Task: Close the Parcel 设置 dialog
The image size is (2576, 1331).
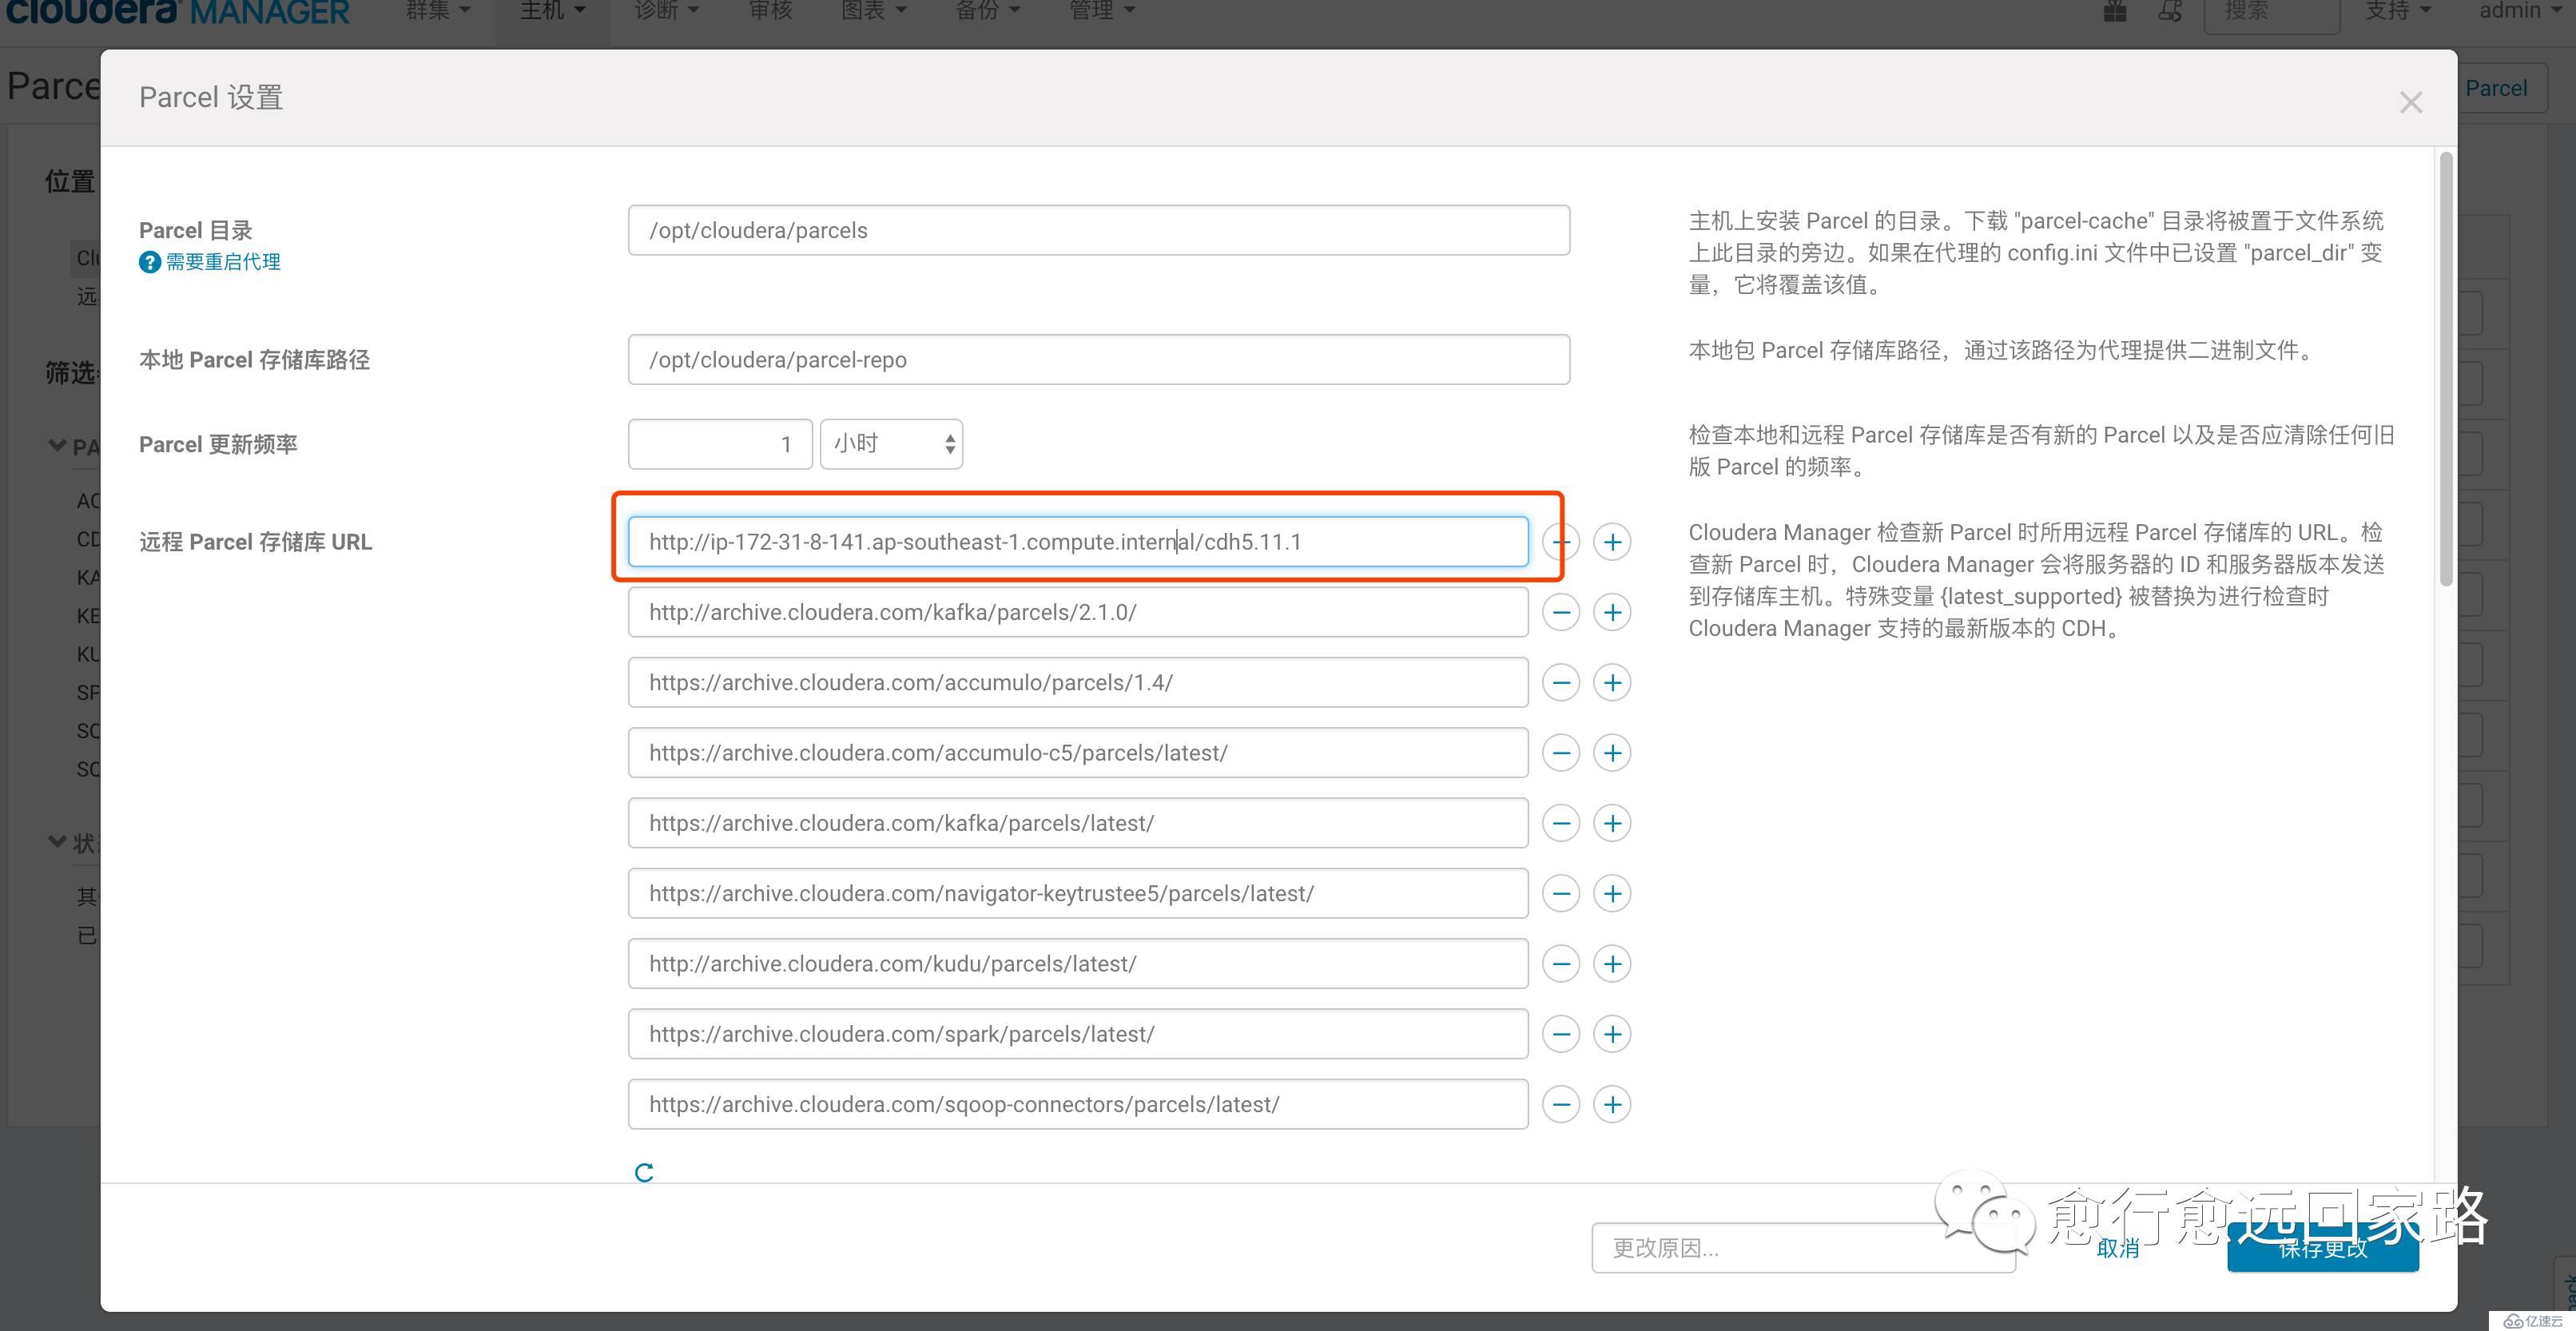Action: tap(2411, 102)
